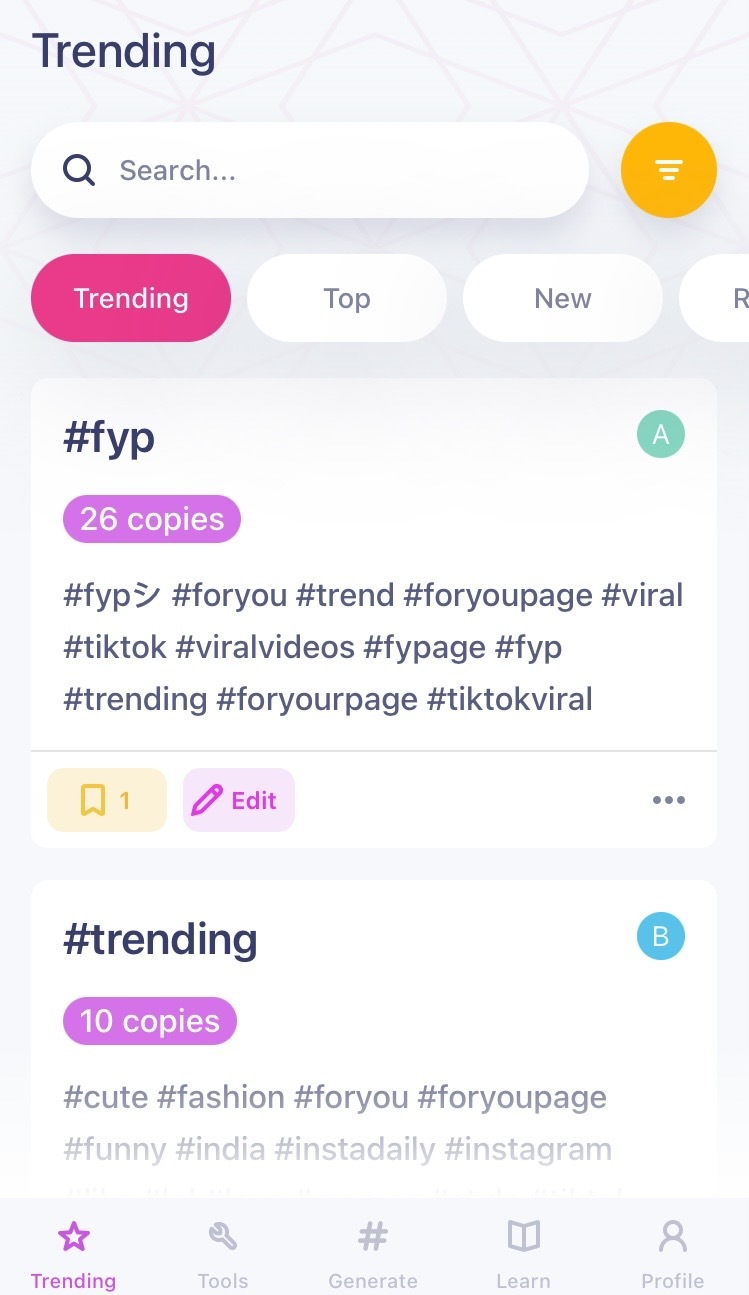Switch to the New filter pill
This screenshot has width=749, height=1295.
click(x=562, y=298)
